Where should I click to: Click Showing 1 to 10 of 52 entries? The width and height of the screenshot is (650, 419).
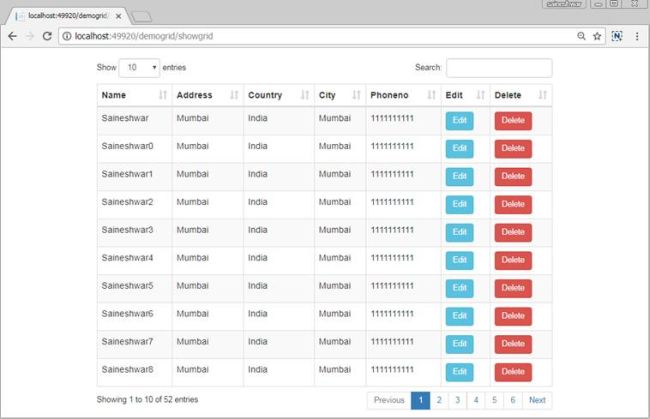click(147, 400)
